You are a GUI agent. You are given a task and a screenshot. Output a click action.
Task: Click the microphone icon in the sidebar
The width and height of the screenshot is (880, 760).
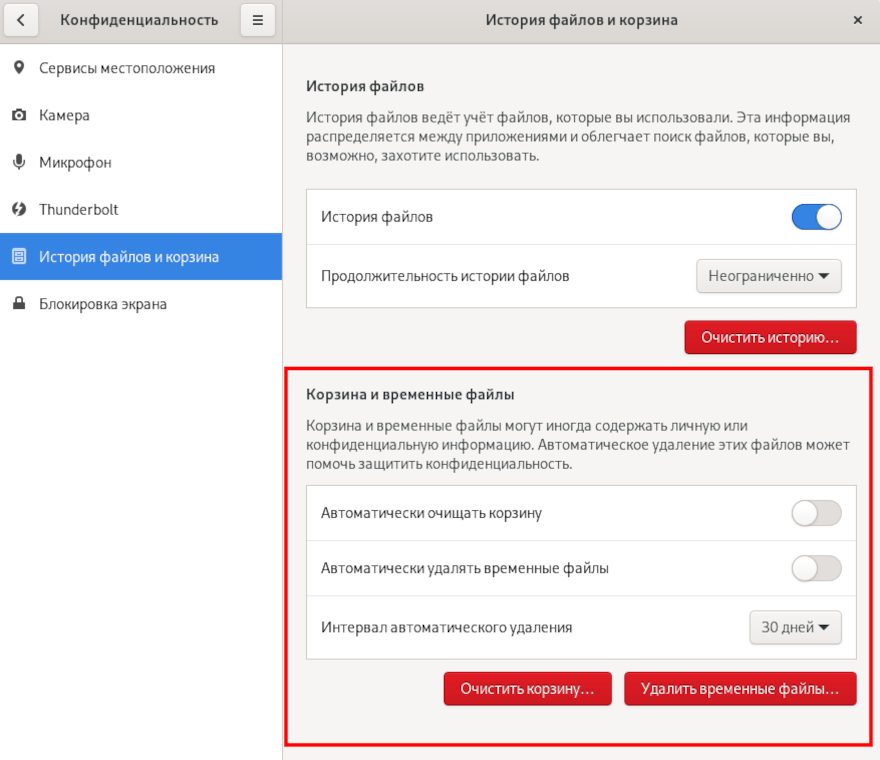point(19,162)
